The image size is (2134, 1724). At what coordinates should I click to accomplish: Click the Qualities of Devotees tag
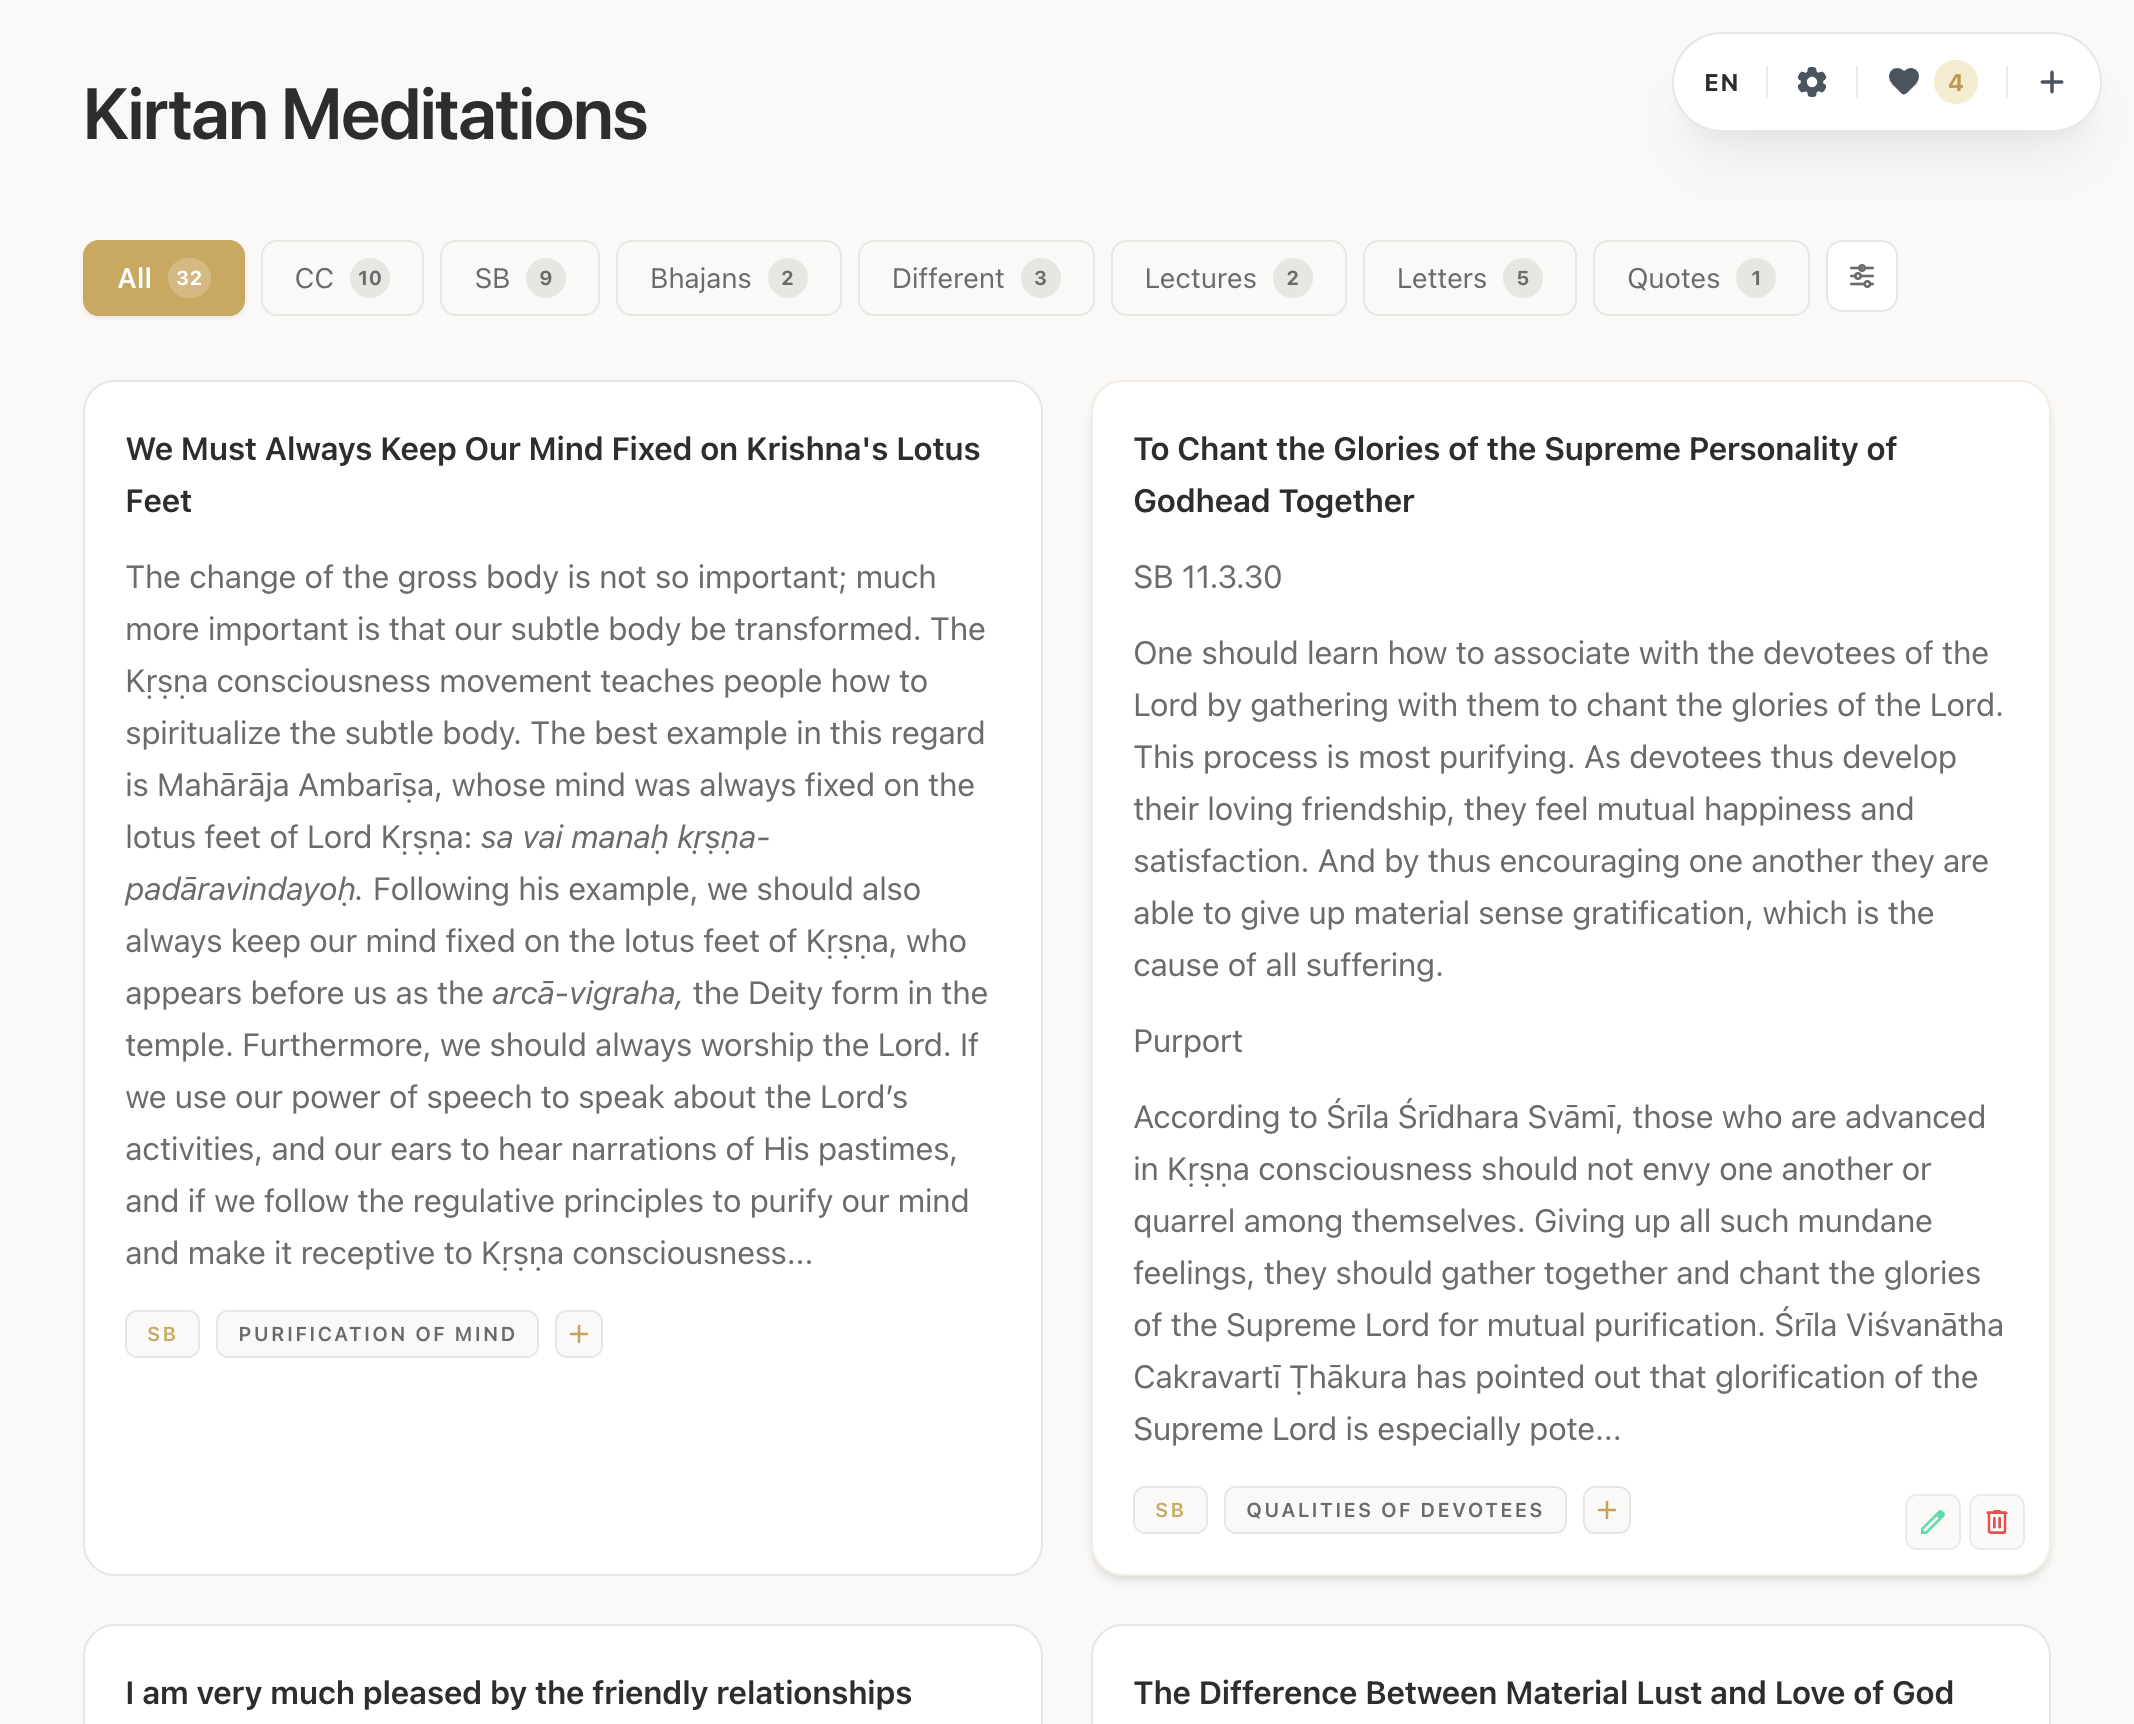[x=1394, y=1510]
